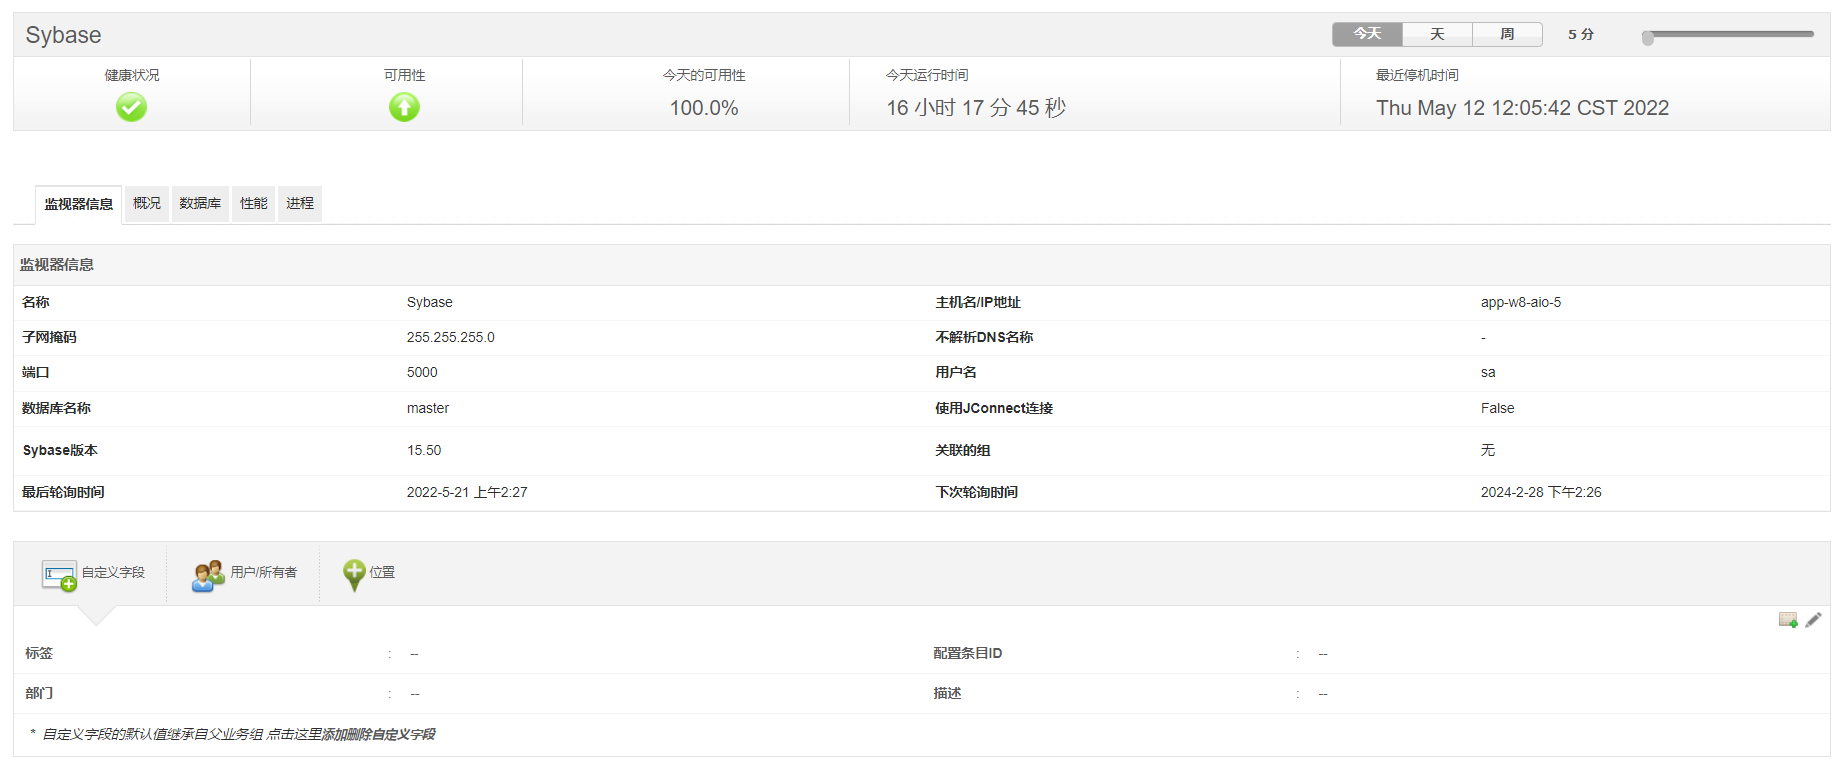Click the 配置条目ID field label
Screen dimensions: 1842x766
tap(968, 653)
